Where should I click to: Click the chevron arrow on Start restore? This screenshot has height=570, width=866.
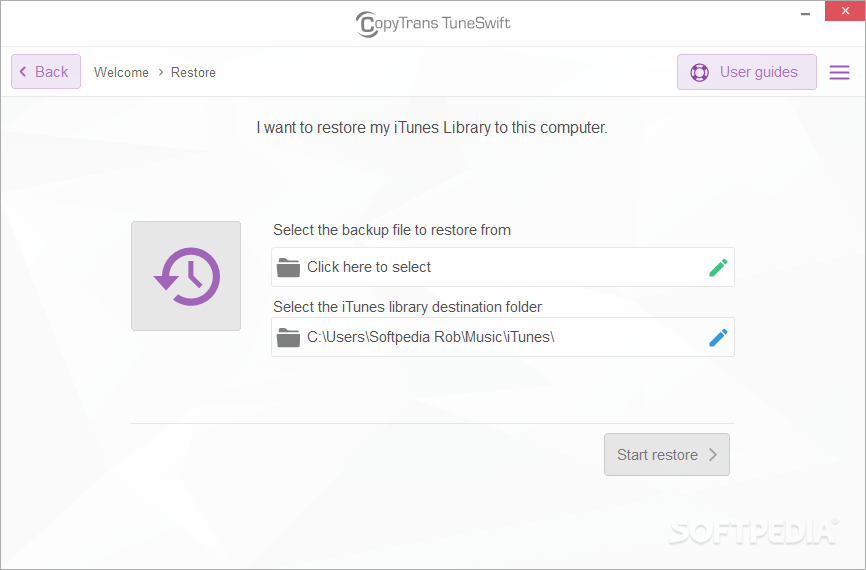pyautogui.click(x=713, y=455)
